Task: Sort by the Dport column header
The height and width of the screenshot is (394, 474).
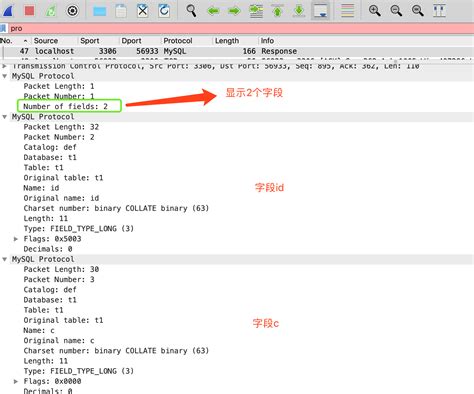Action: [x=140, y=41]
